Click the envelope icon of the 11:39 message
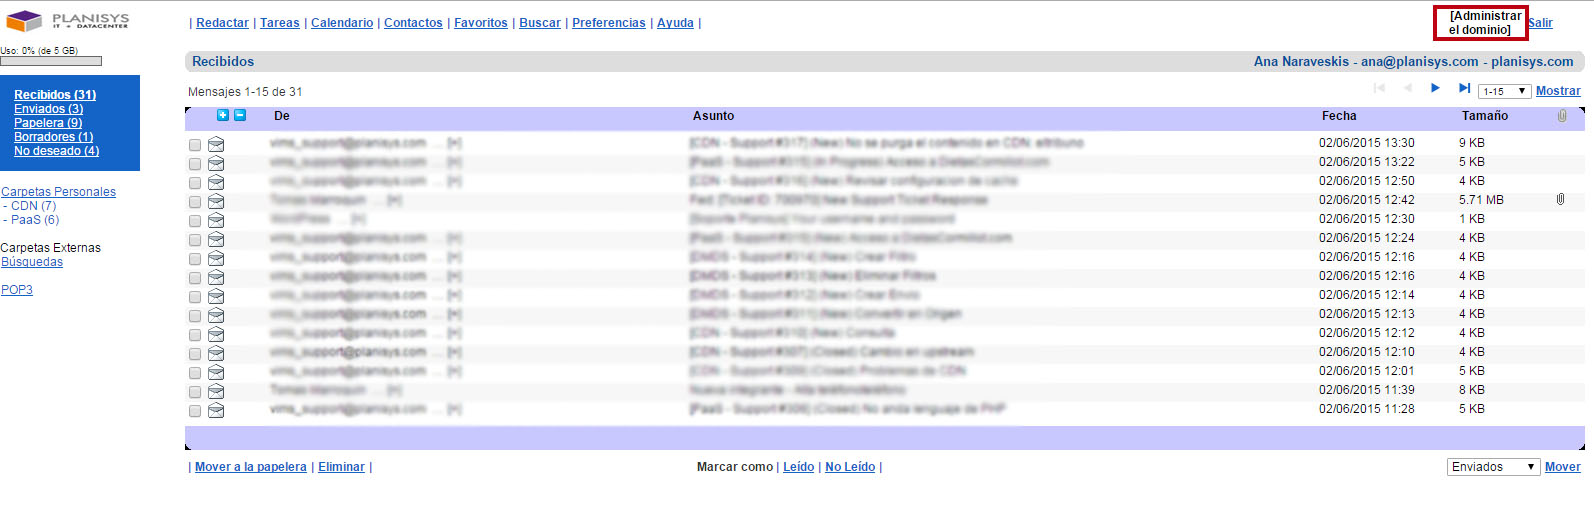Image resolution: width=1594 pixels, height=519 pixels. 216,391
